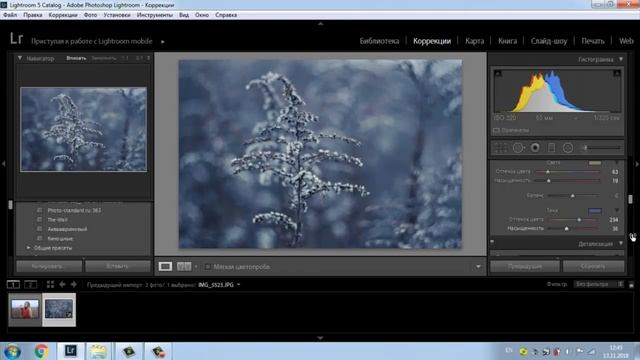Viewport: 640px width, 360px height.
Task: Collapse the Histogram panel triangle
Action: pos(621,60)
